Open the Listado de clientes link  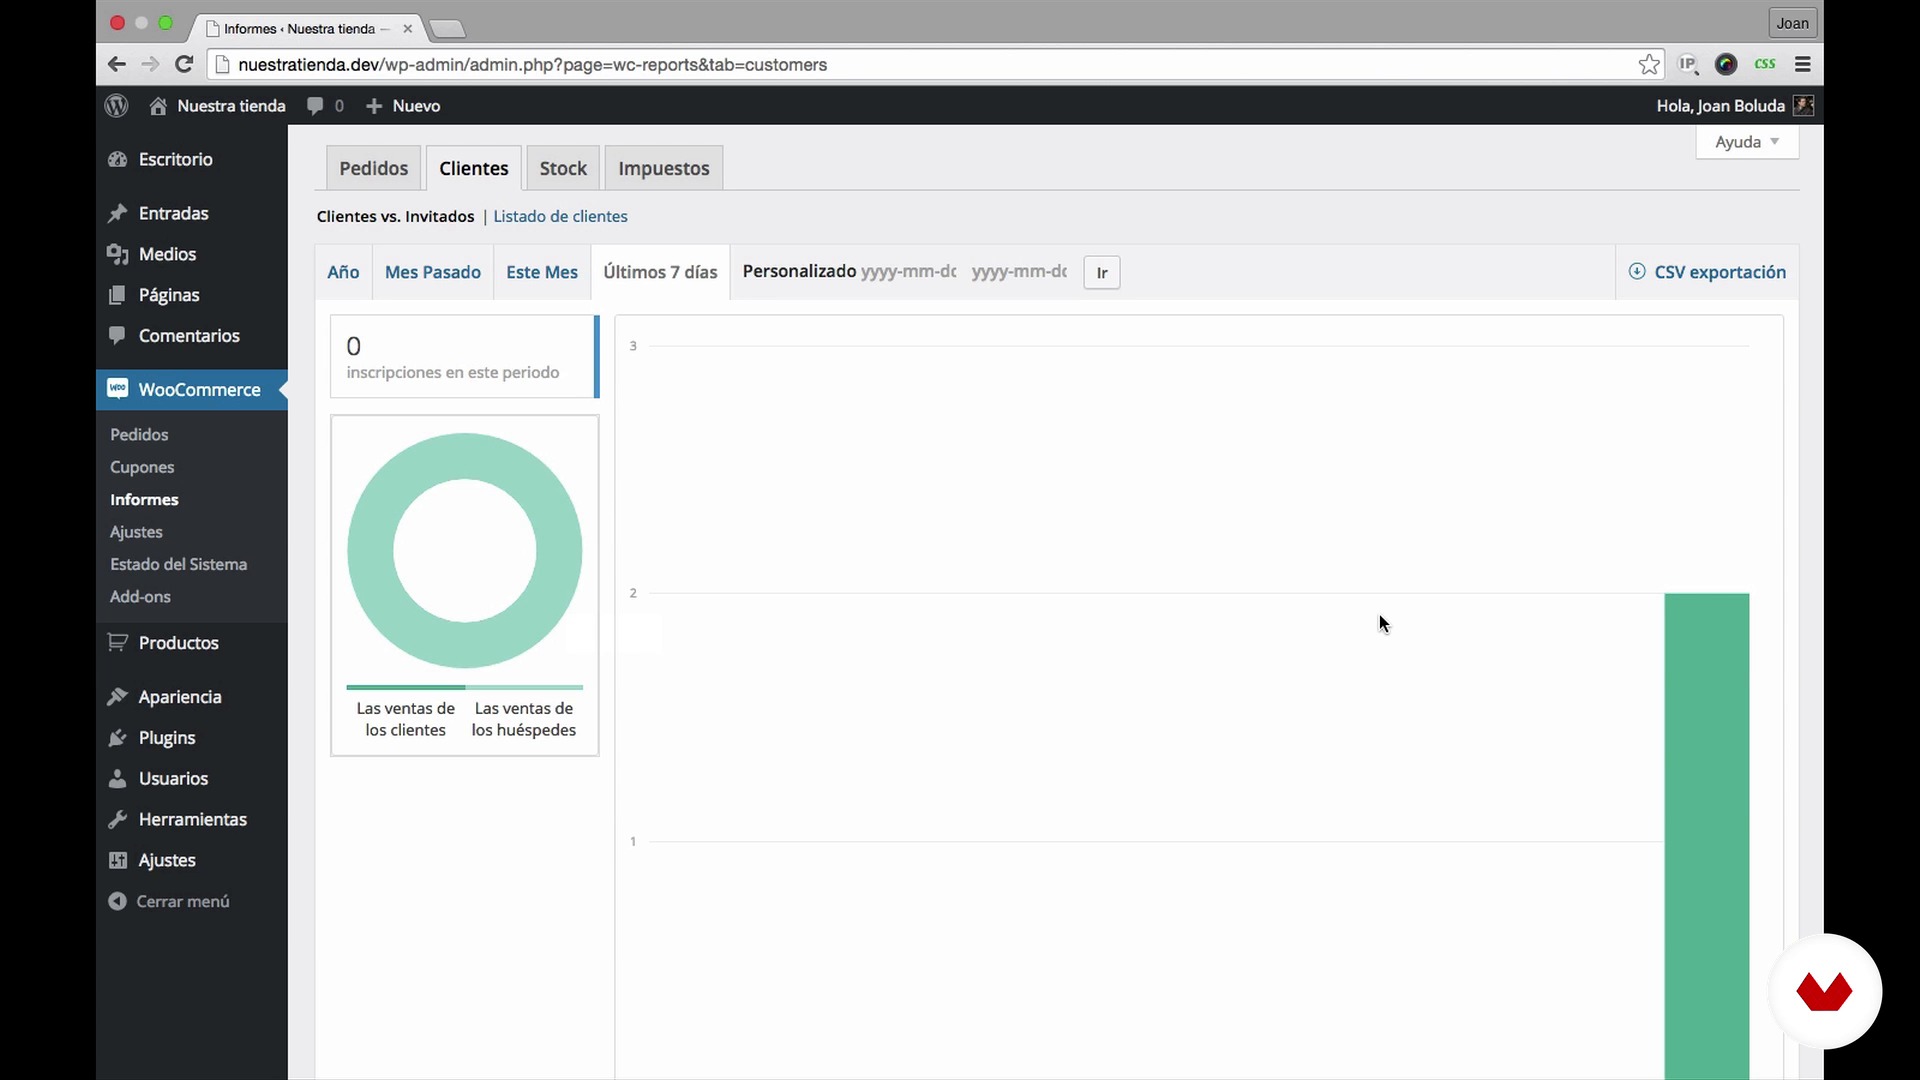560,216
